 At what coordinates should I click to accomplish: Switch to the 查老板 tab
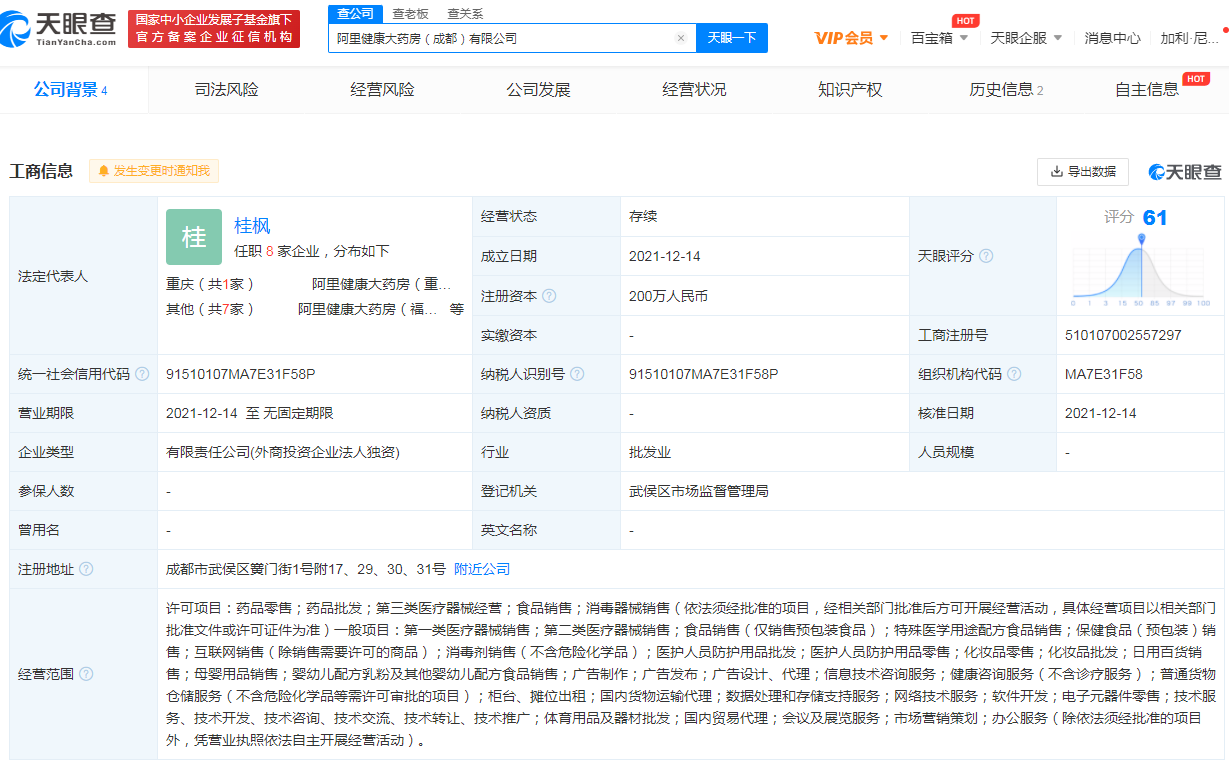point(409,14)
